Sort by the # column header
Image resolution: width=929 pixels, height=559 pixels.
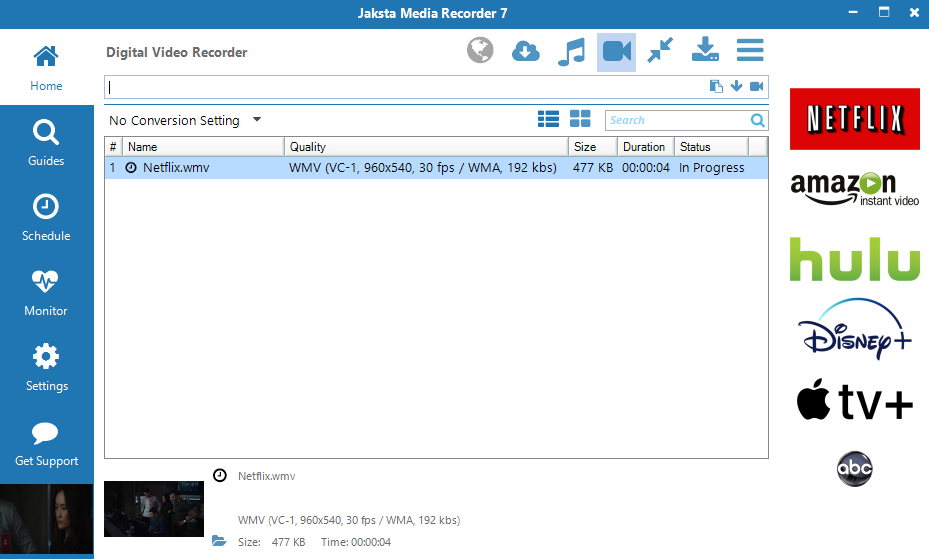[113, 147]
